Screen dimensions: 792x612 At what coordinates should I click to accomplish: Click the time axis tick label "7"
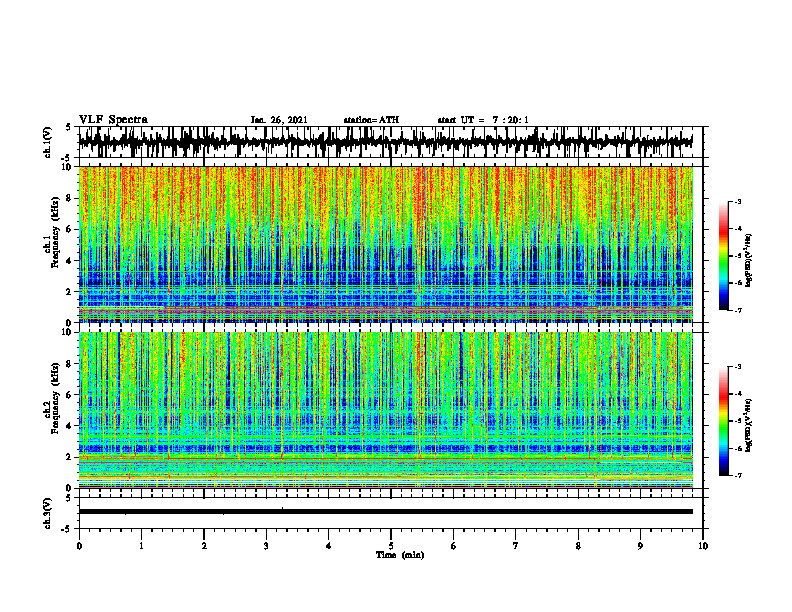coord(516,546)
